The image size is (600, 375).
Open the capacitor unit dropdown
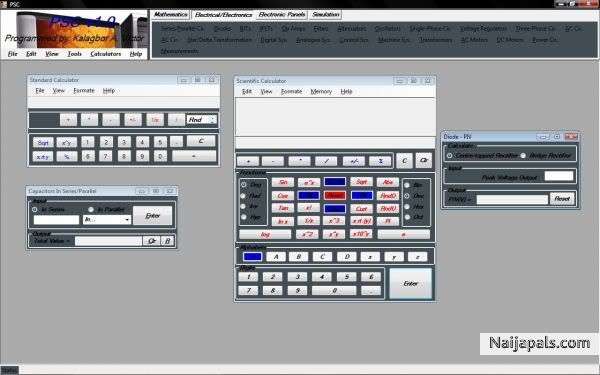coord(107,220)
